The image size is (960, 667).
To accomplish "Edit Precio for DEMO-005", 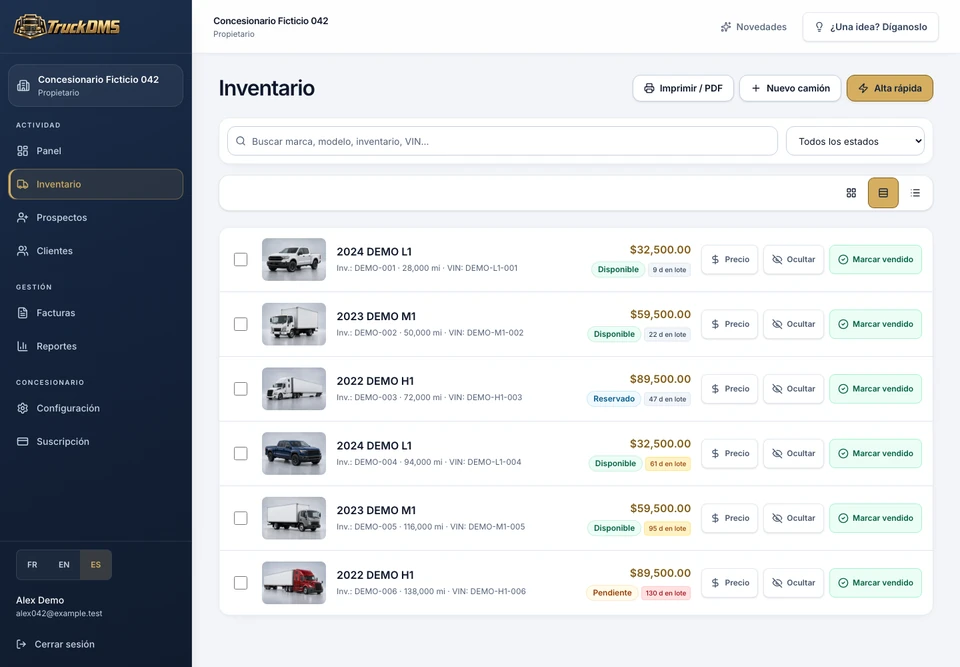I will (x=730, y=518).
